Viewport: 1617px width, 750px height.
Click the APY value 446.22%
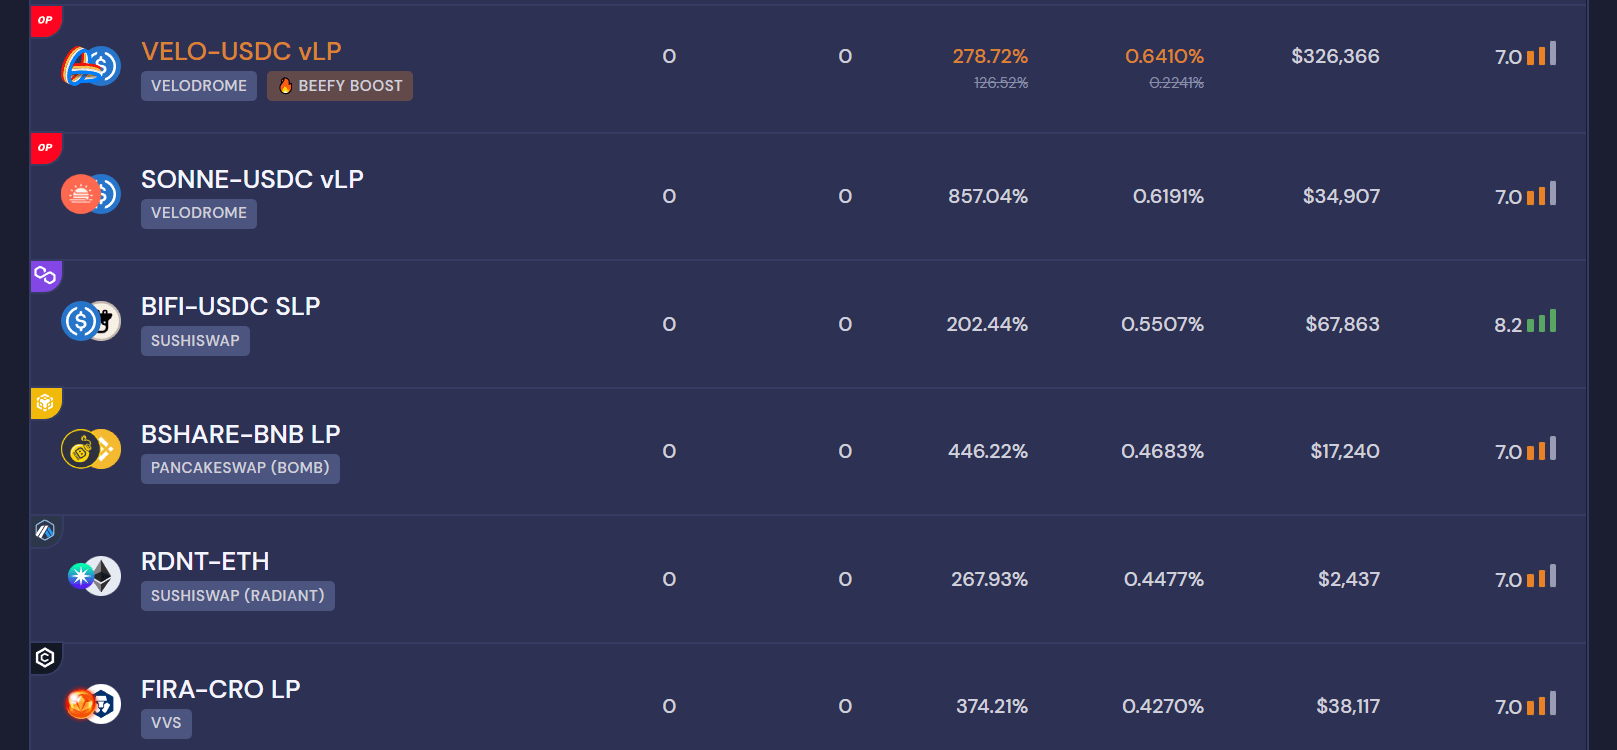(x=988, y=451)
